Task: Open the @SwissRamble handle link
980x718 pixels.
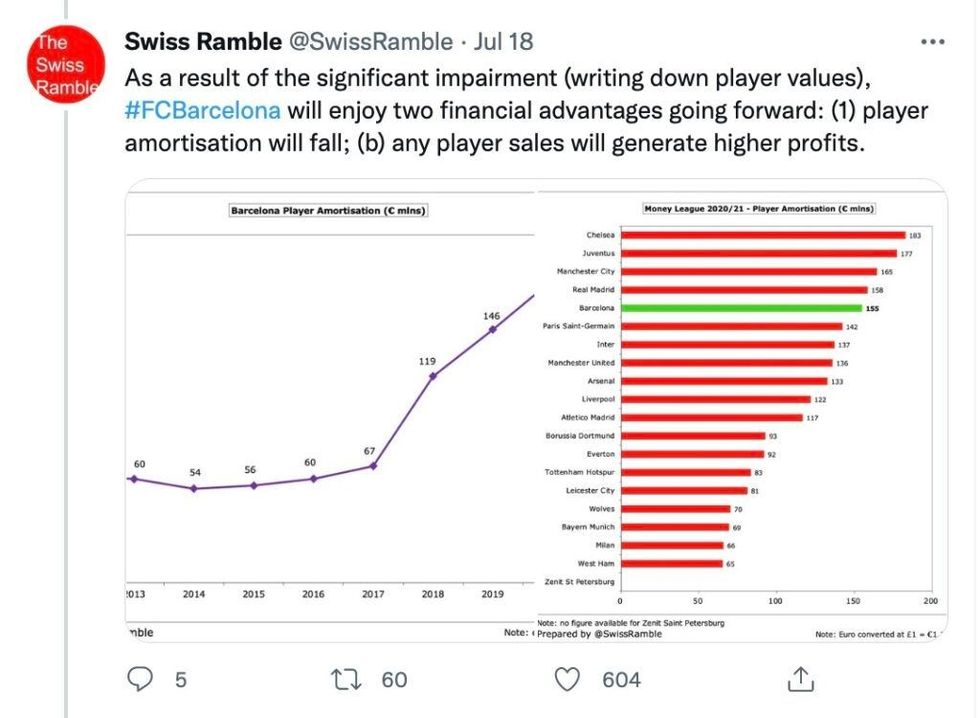Action: point(370,42)
